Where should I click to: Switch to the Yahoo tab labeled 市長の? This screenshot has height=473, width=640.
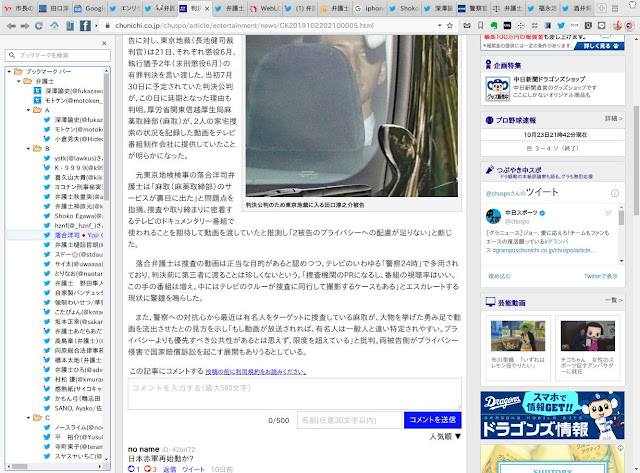pyautogui.click(x=19, y=8)
